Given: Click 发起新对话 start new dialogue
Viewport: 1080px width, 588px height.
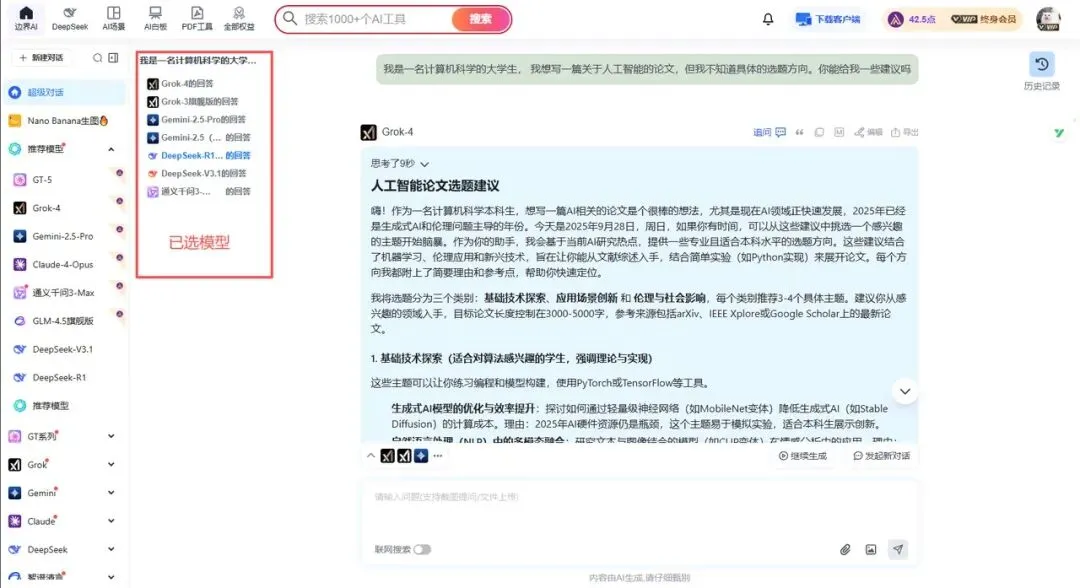Looking at the screenshot, I should [x=882, y=456].
